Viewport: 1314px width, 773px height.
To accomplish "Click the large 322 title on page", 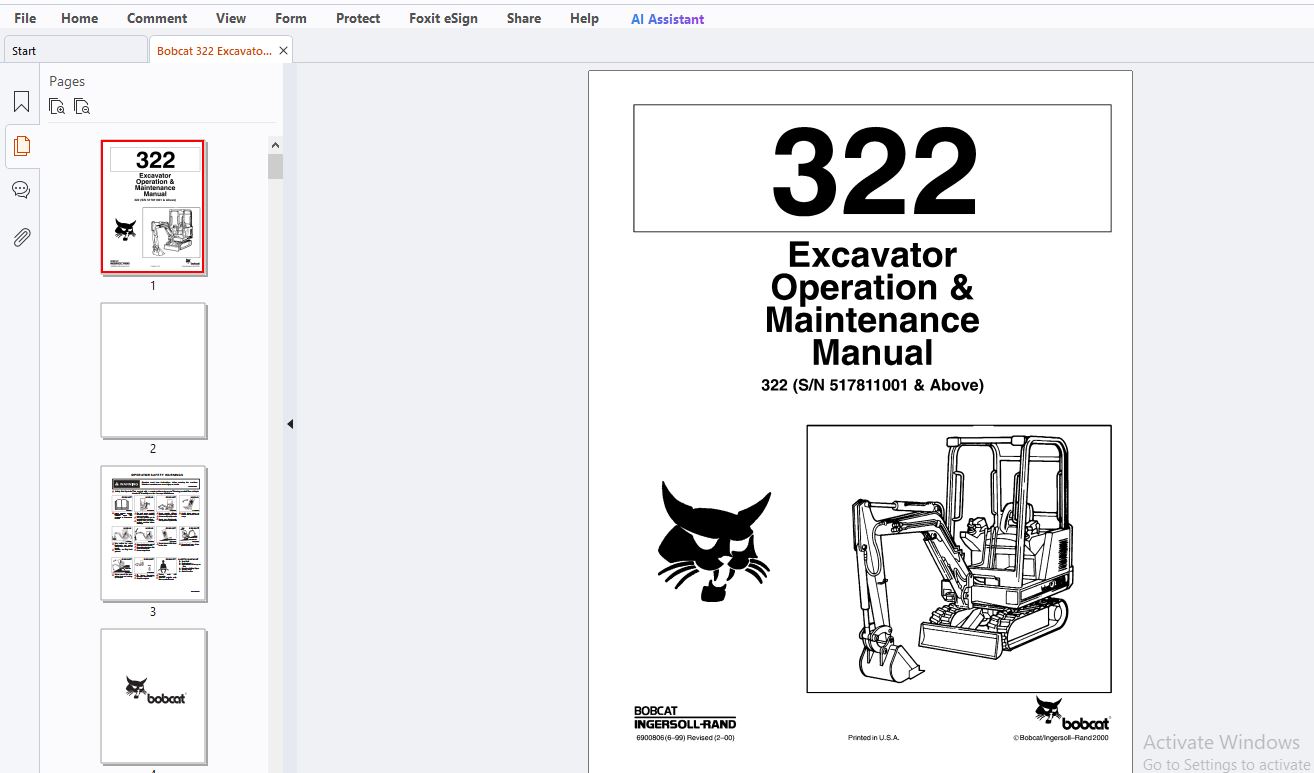I will [x=874, y=171].
